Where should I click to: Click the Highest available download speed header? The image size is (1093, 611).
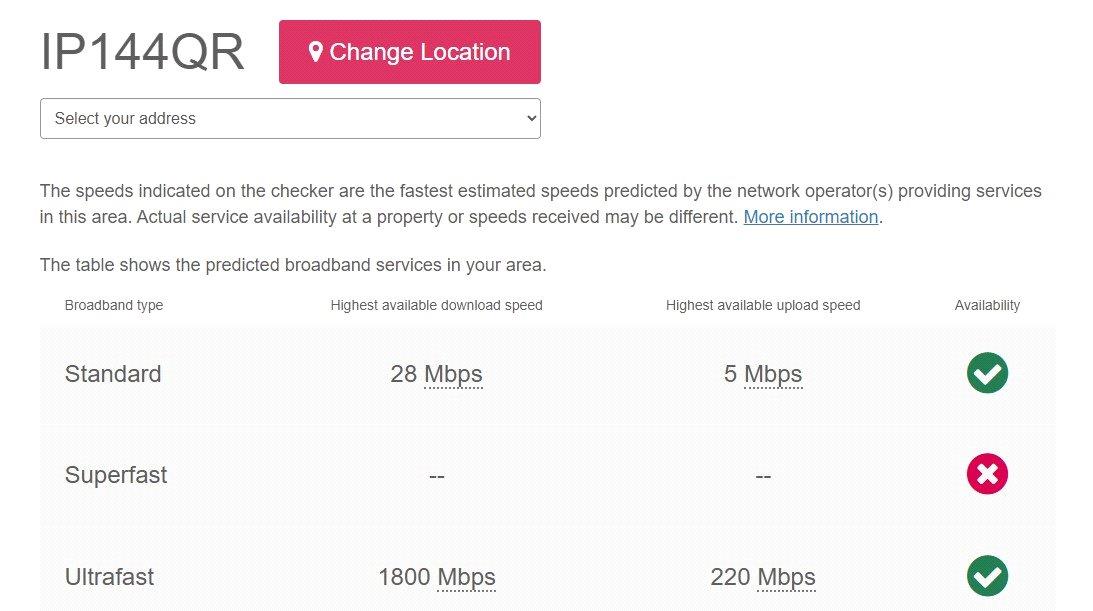[x=436, y=305]
